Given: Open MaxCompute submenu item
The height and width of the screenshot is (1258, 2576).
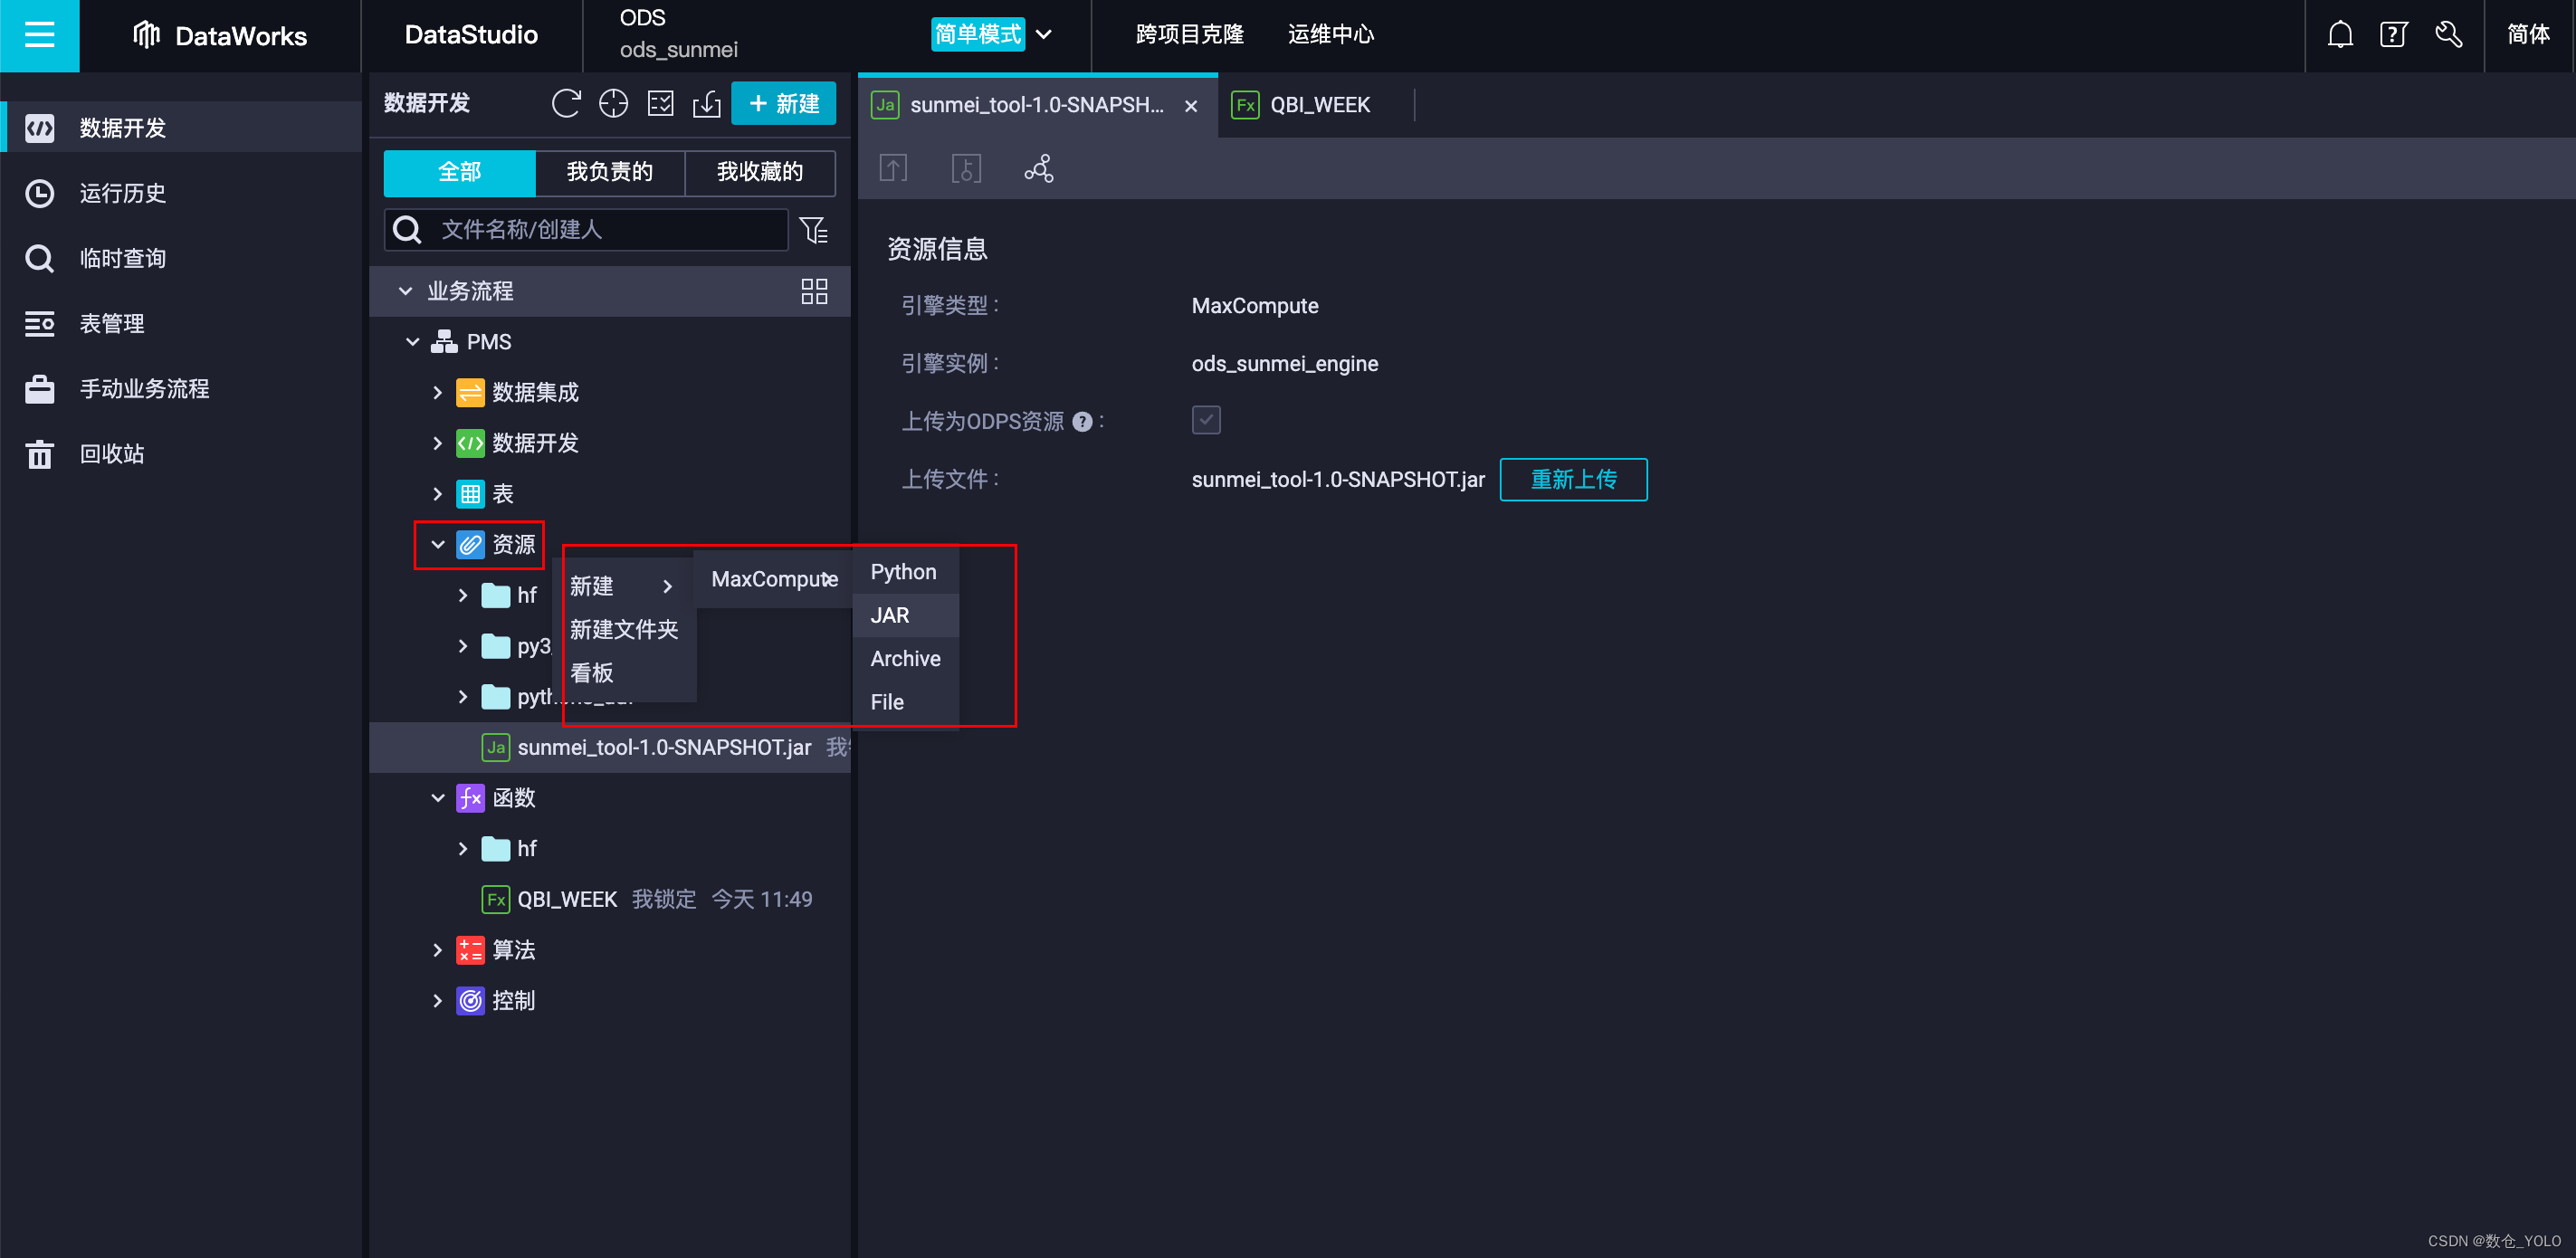Looking at the screenshot, I should point(774,579).
